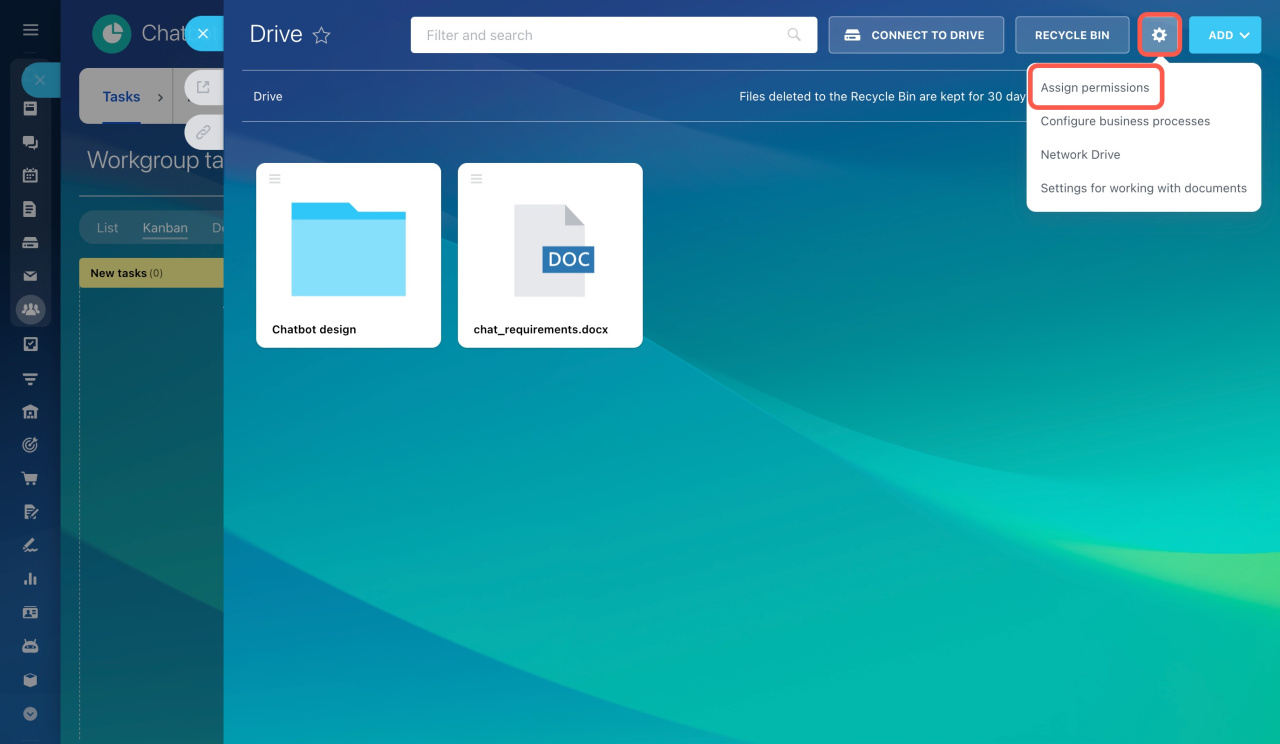Image resolution: width=1280 pixels, height=744 pixels.
Task: Focus the Filter and search field
Action: pos(600,35)
